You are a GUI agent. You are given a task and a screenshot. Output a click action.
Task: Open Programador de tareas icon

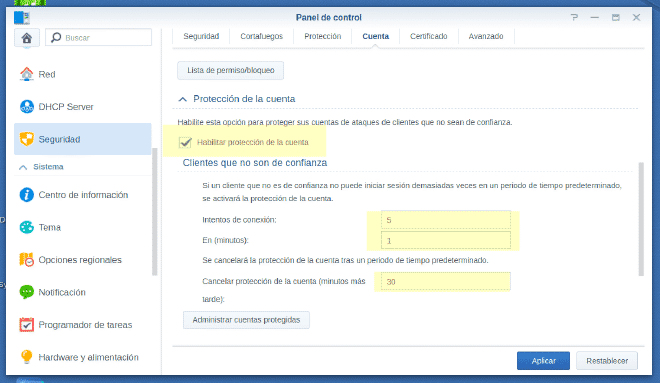(x=27, y=324)
